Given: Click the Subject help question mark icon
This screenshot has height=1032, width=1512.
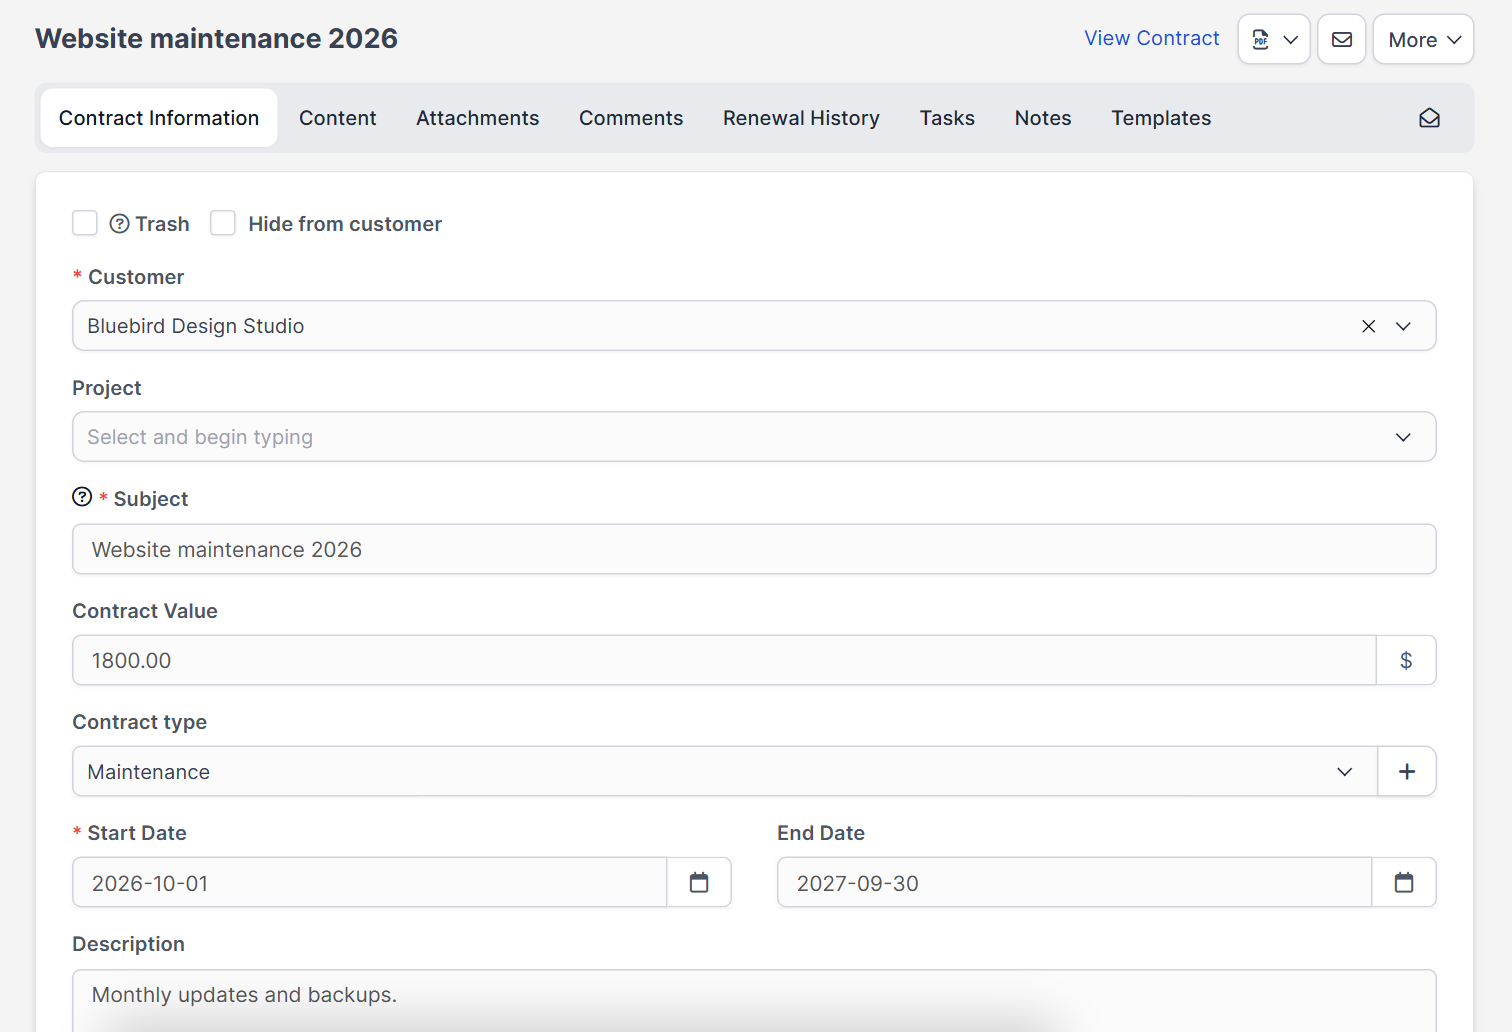Looking at the screenshot, I should [82, 497].
